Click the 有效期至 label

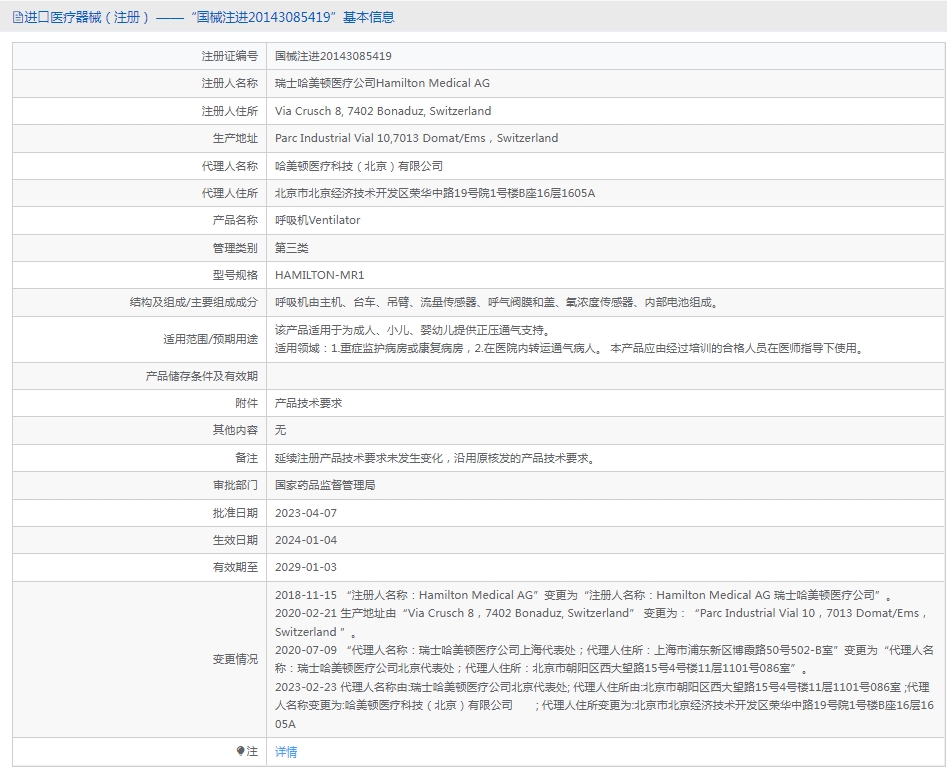[x=235, y=568]
